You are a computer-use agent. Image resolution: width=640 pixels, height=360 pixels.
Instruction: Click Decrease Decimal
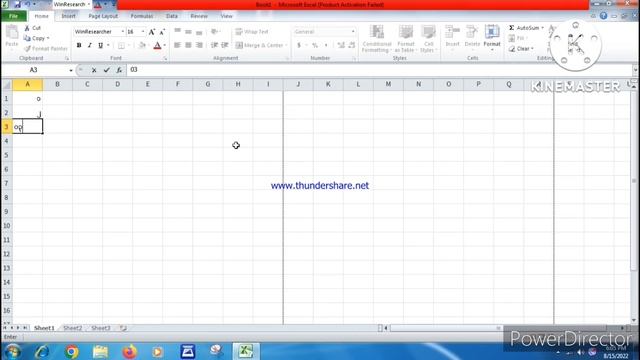tap(351, 45)
